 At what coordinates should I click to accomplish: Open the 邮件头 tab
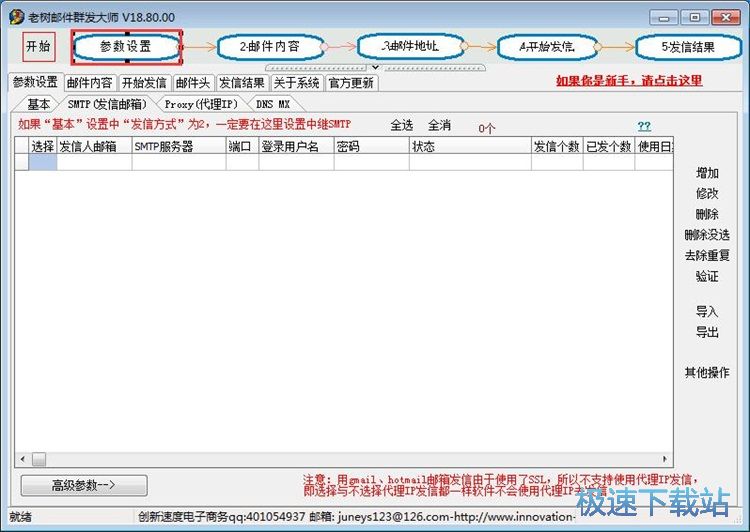193,83
